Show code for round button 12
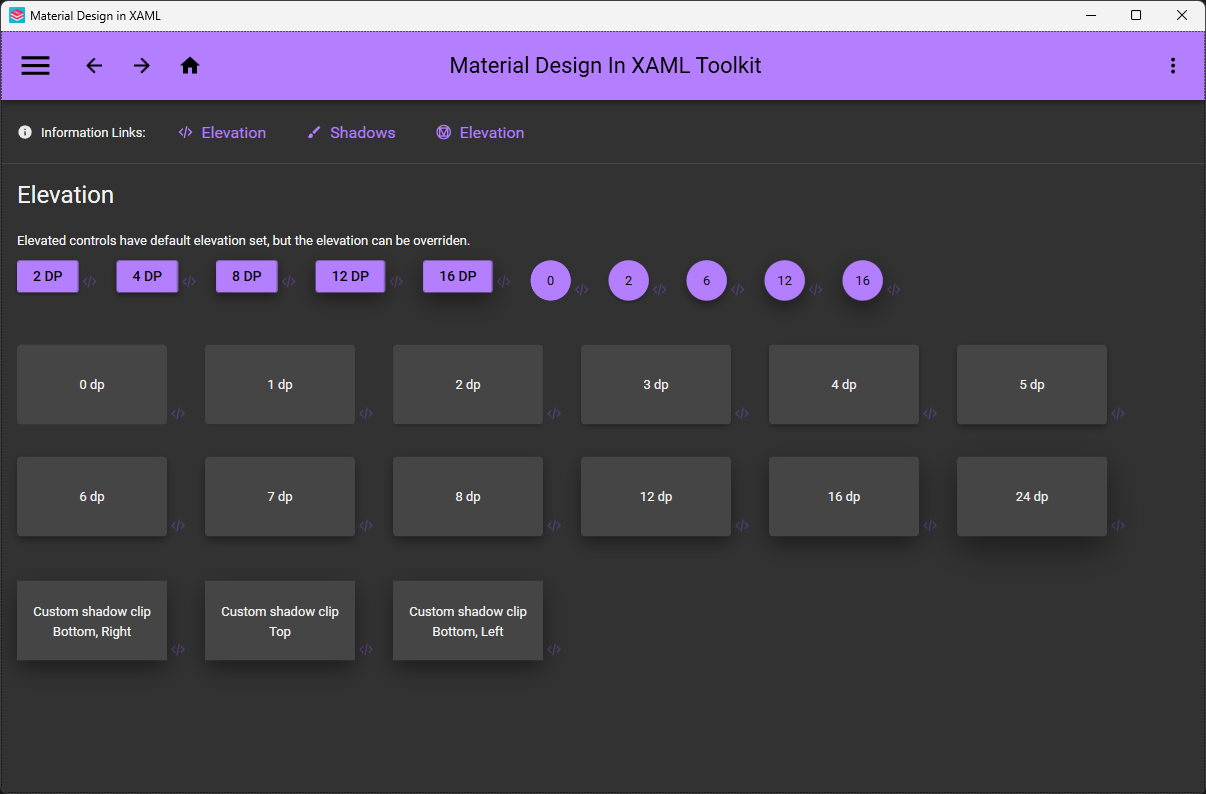This screenshot has height=794, width=1206. pyautogui.click(x=816, y=290)
